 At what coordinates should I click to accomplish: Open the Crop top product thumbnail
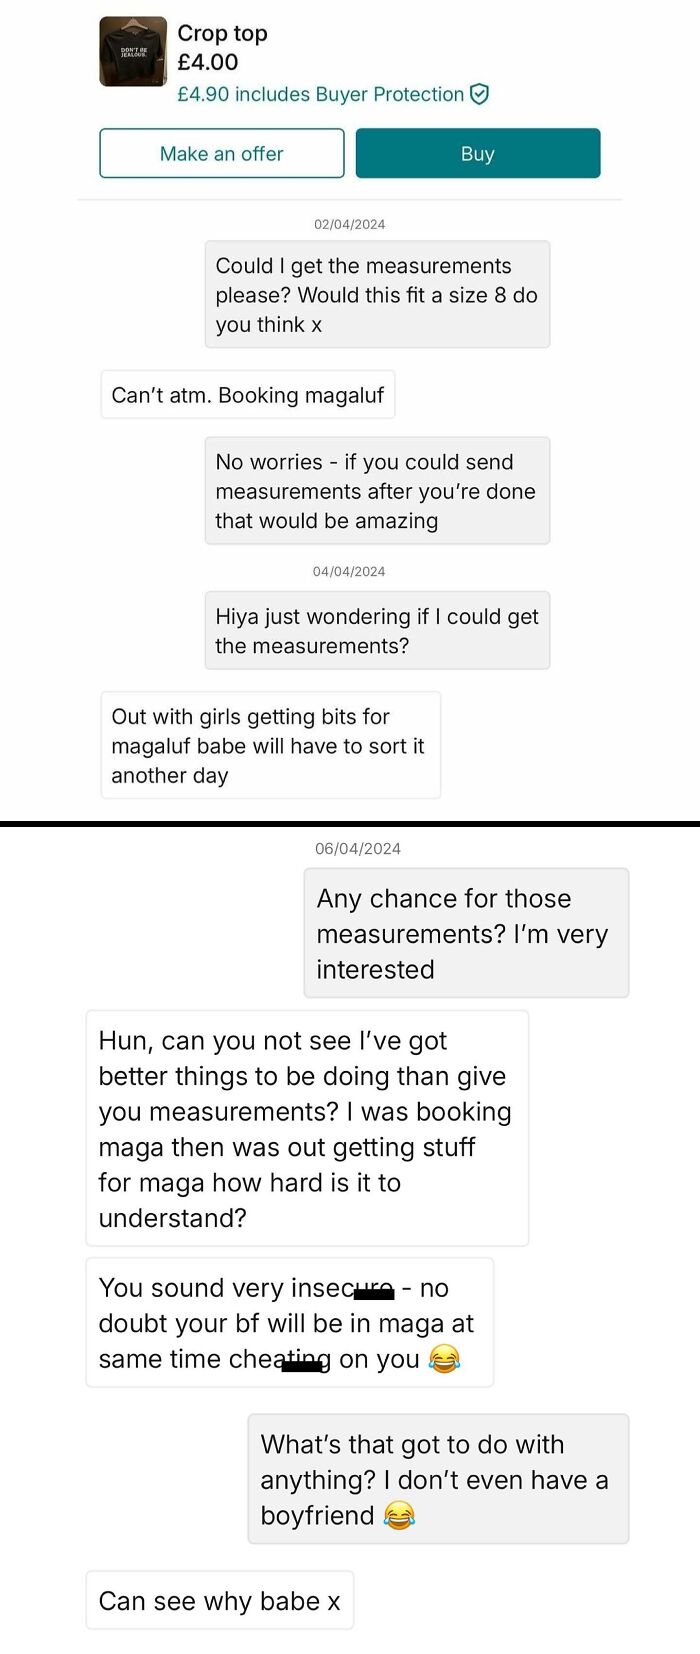click(133, 51)
